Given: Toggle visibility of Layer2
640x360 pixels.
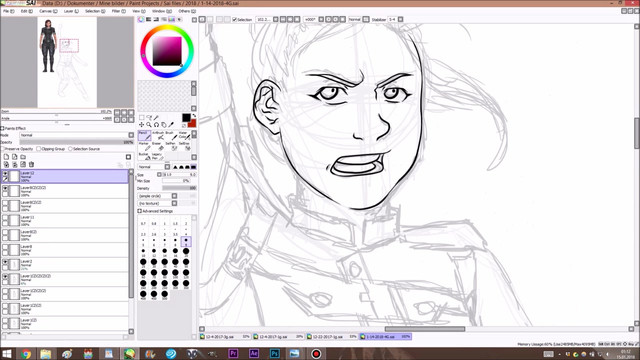Looking at the screenshot, I should [5, 262].
